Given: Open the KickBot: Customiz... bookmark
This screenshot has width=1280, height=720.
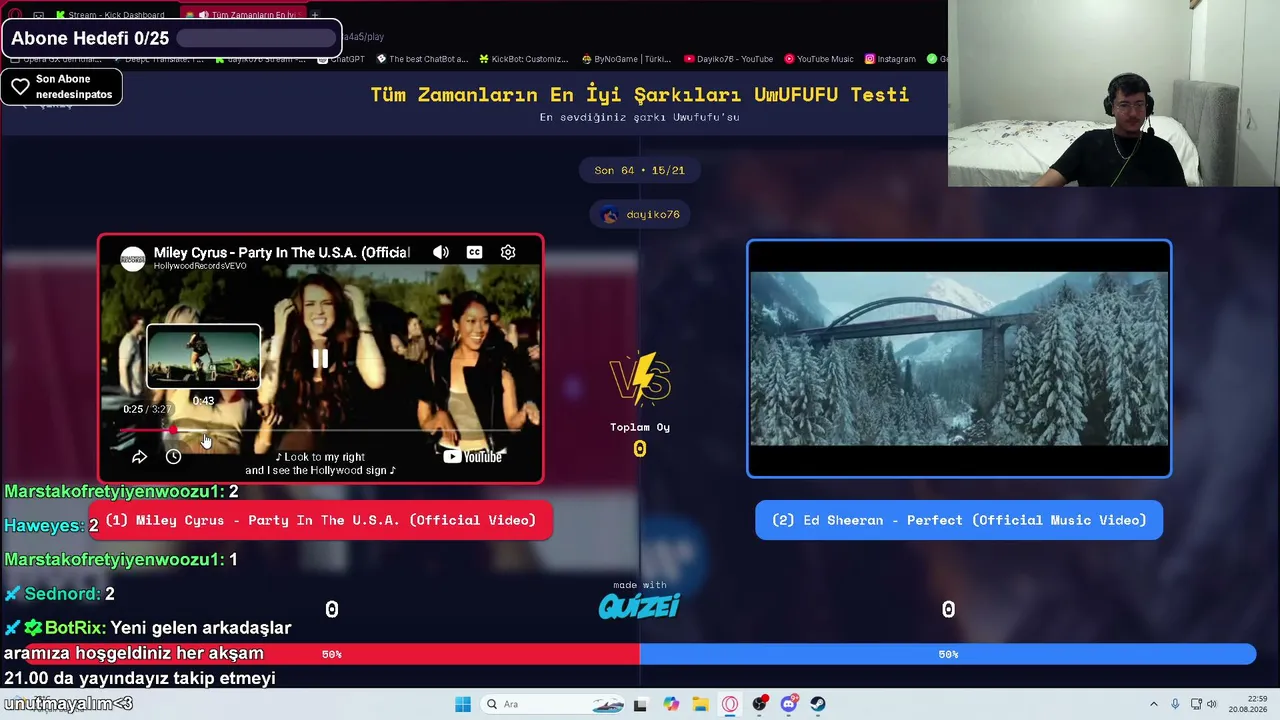Looking at the screenshot, I should 524,59.
